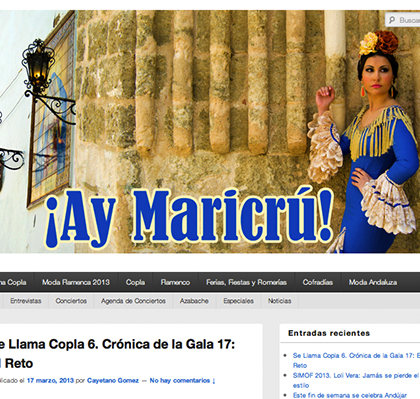420x399 pixels.
Task: Click the No hay comentarios link
Action: point(182,380)
